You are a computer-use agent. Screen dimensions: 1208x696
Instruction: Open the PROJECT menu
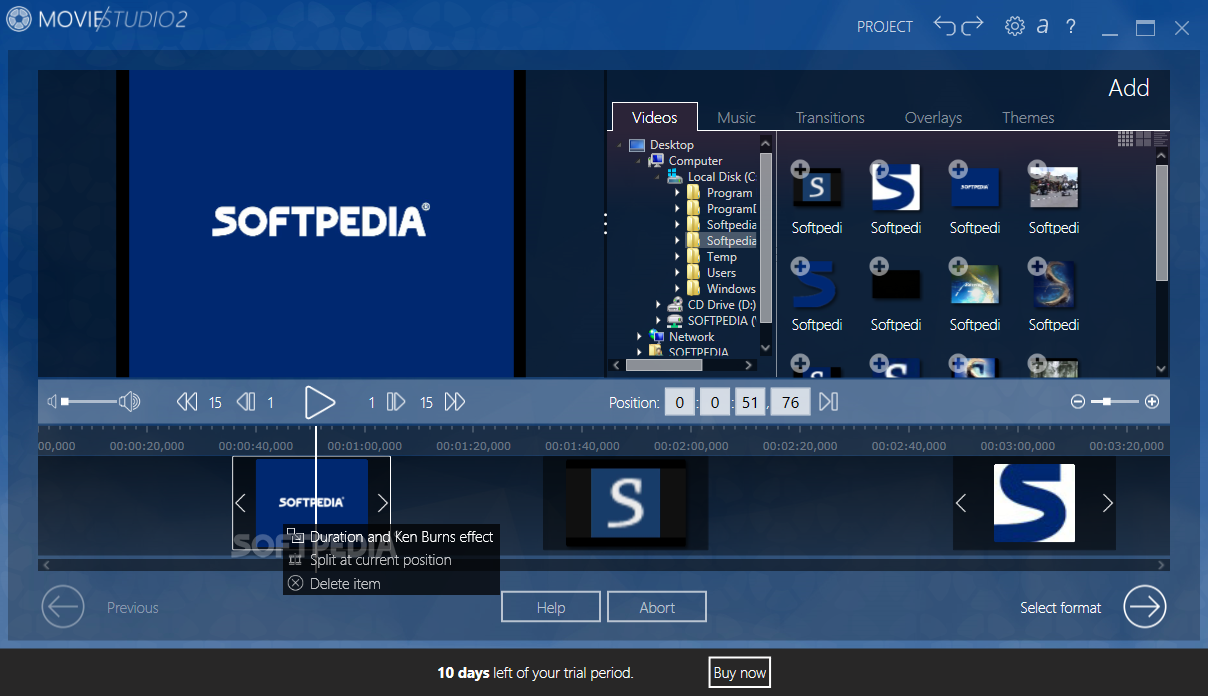885,27
